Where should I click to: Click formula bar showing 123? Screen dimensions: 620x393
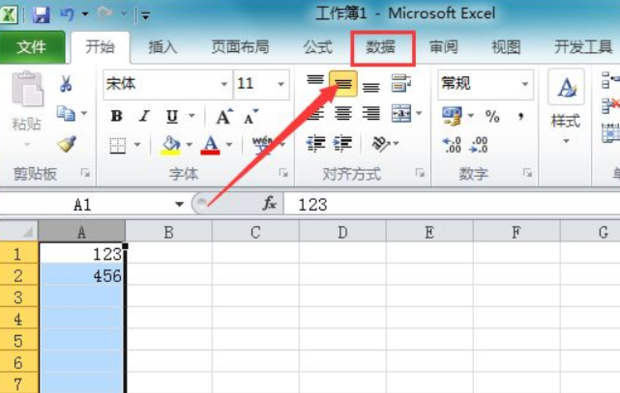452,205
